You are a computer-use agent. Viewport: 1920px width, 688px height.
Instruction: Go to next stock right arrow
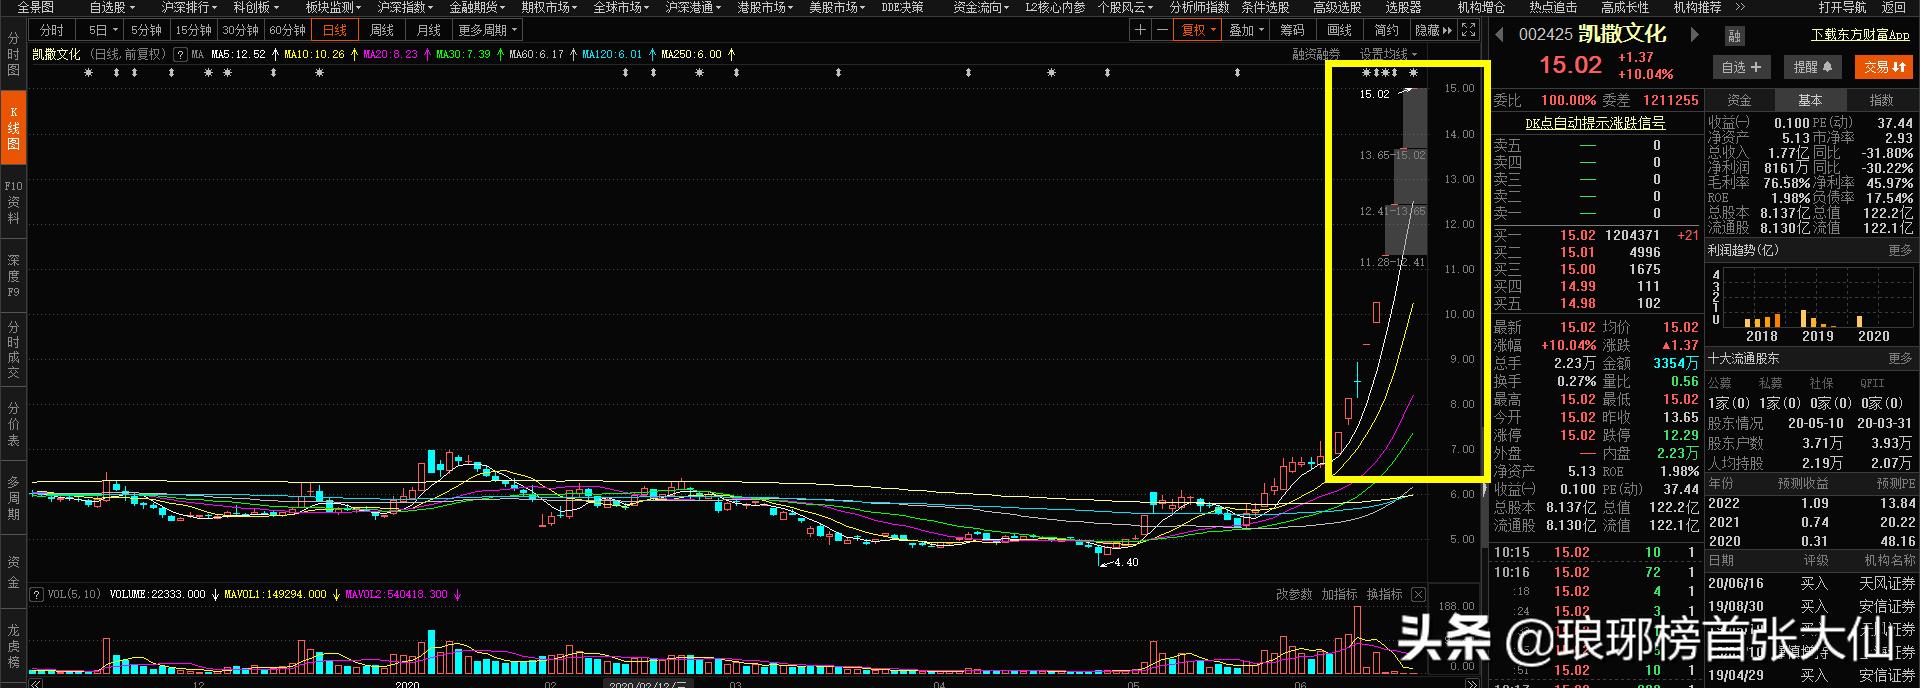tap(1695, 35)
